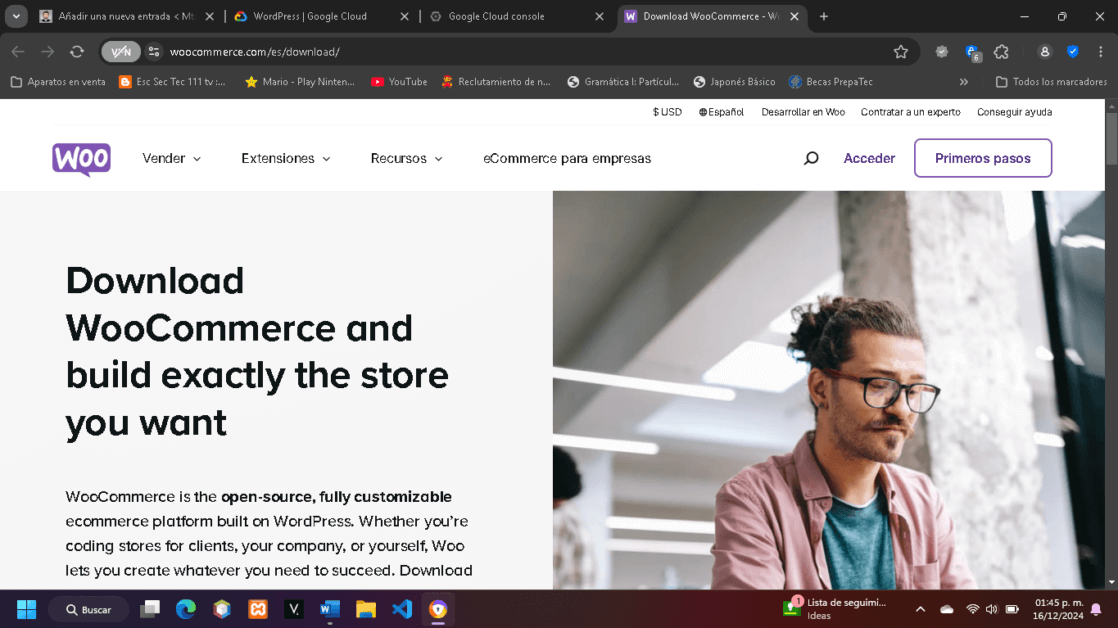Image resolution: width=1118 pixels, height=628 pixels.
Task: Expand the Recursos dropdown menu
Action: pos(406,158)
